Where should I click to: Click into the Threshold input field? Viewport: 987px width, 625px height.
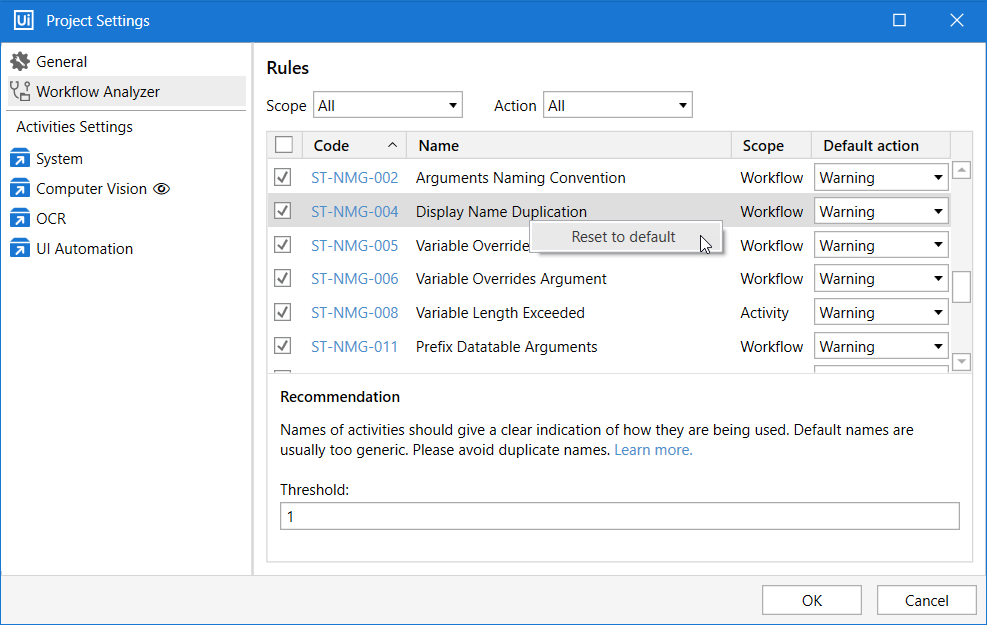pyautogui.click(x=619, y=517)
